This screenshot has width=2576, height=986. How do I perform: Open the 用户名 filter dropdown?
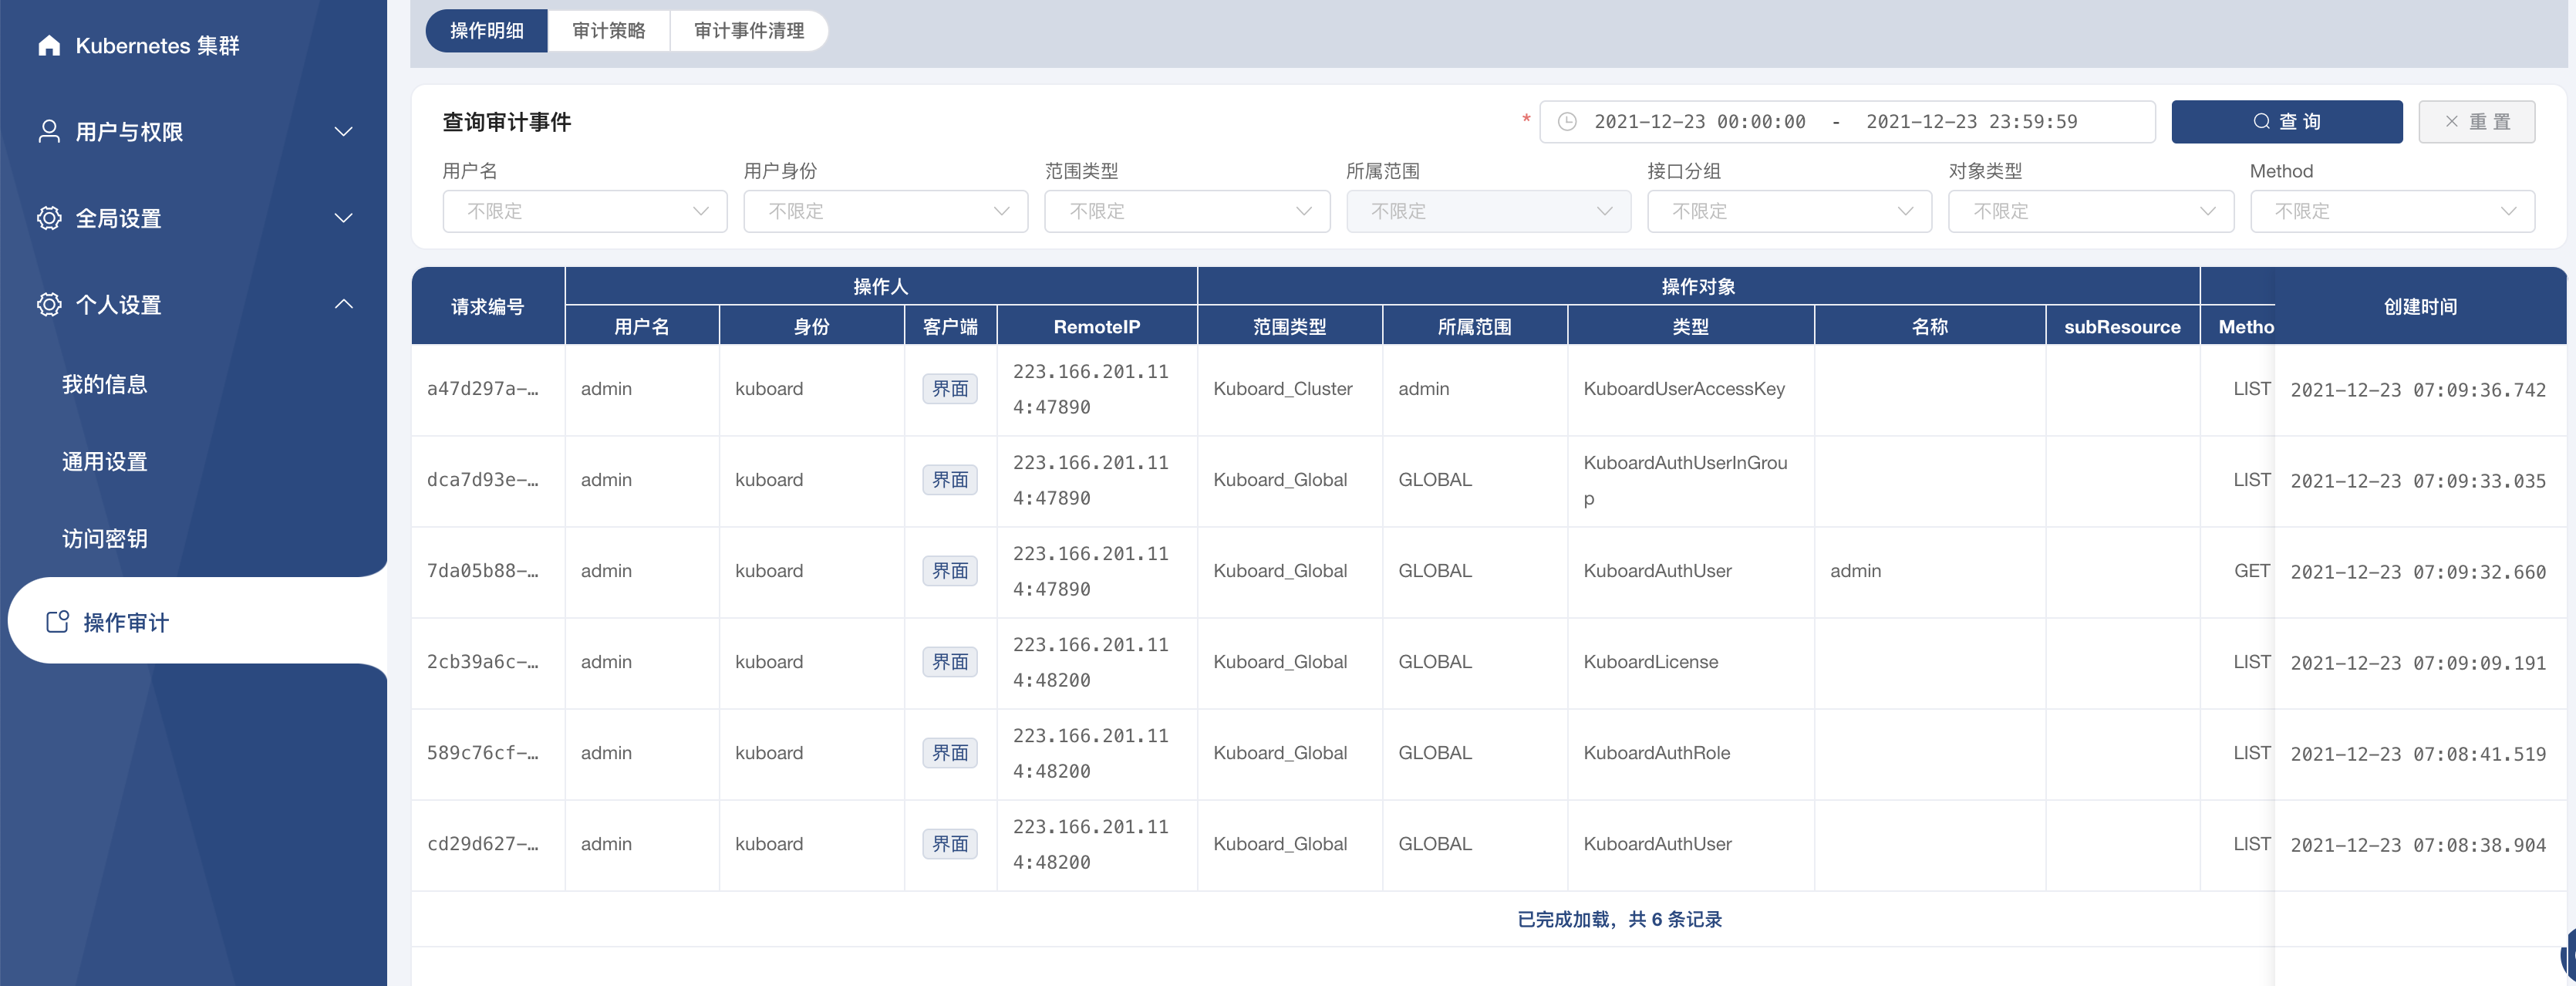585,211
